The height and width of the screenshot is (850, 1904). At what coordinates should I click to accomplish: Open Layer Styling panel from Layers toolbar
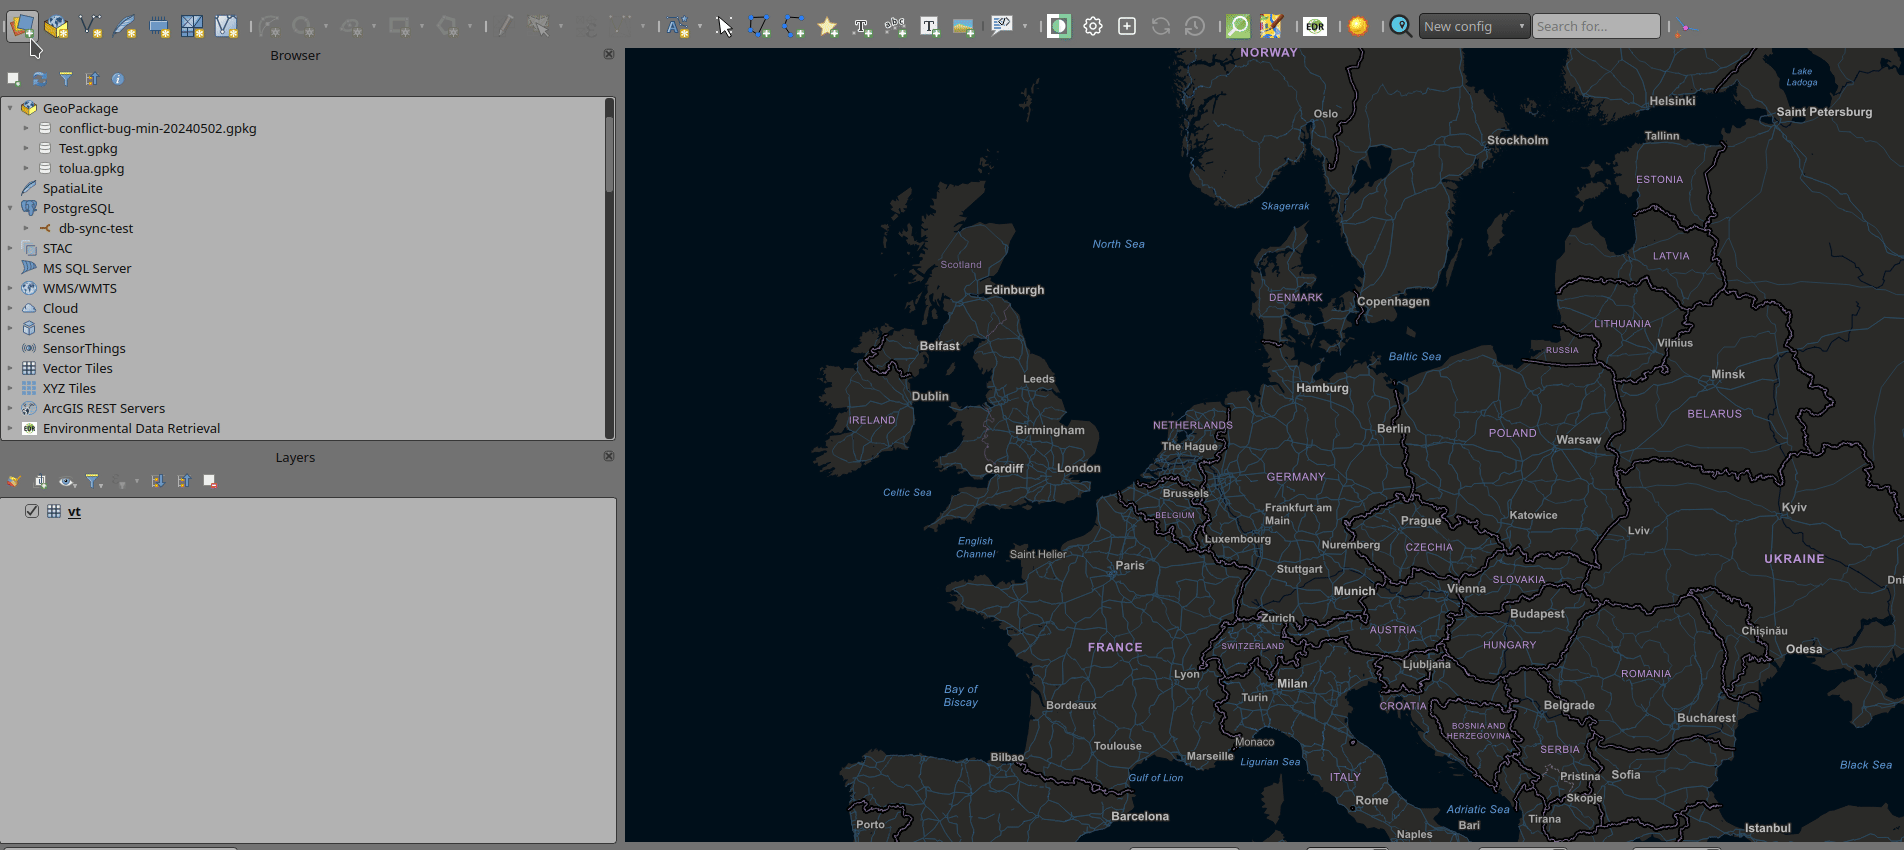coord(14,482)
